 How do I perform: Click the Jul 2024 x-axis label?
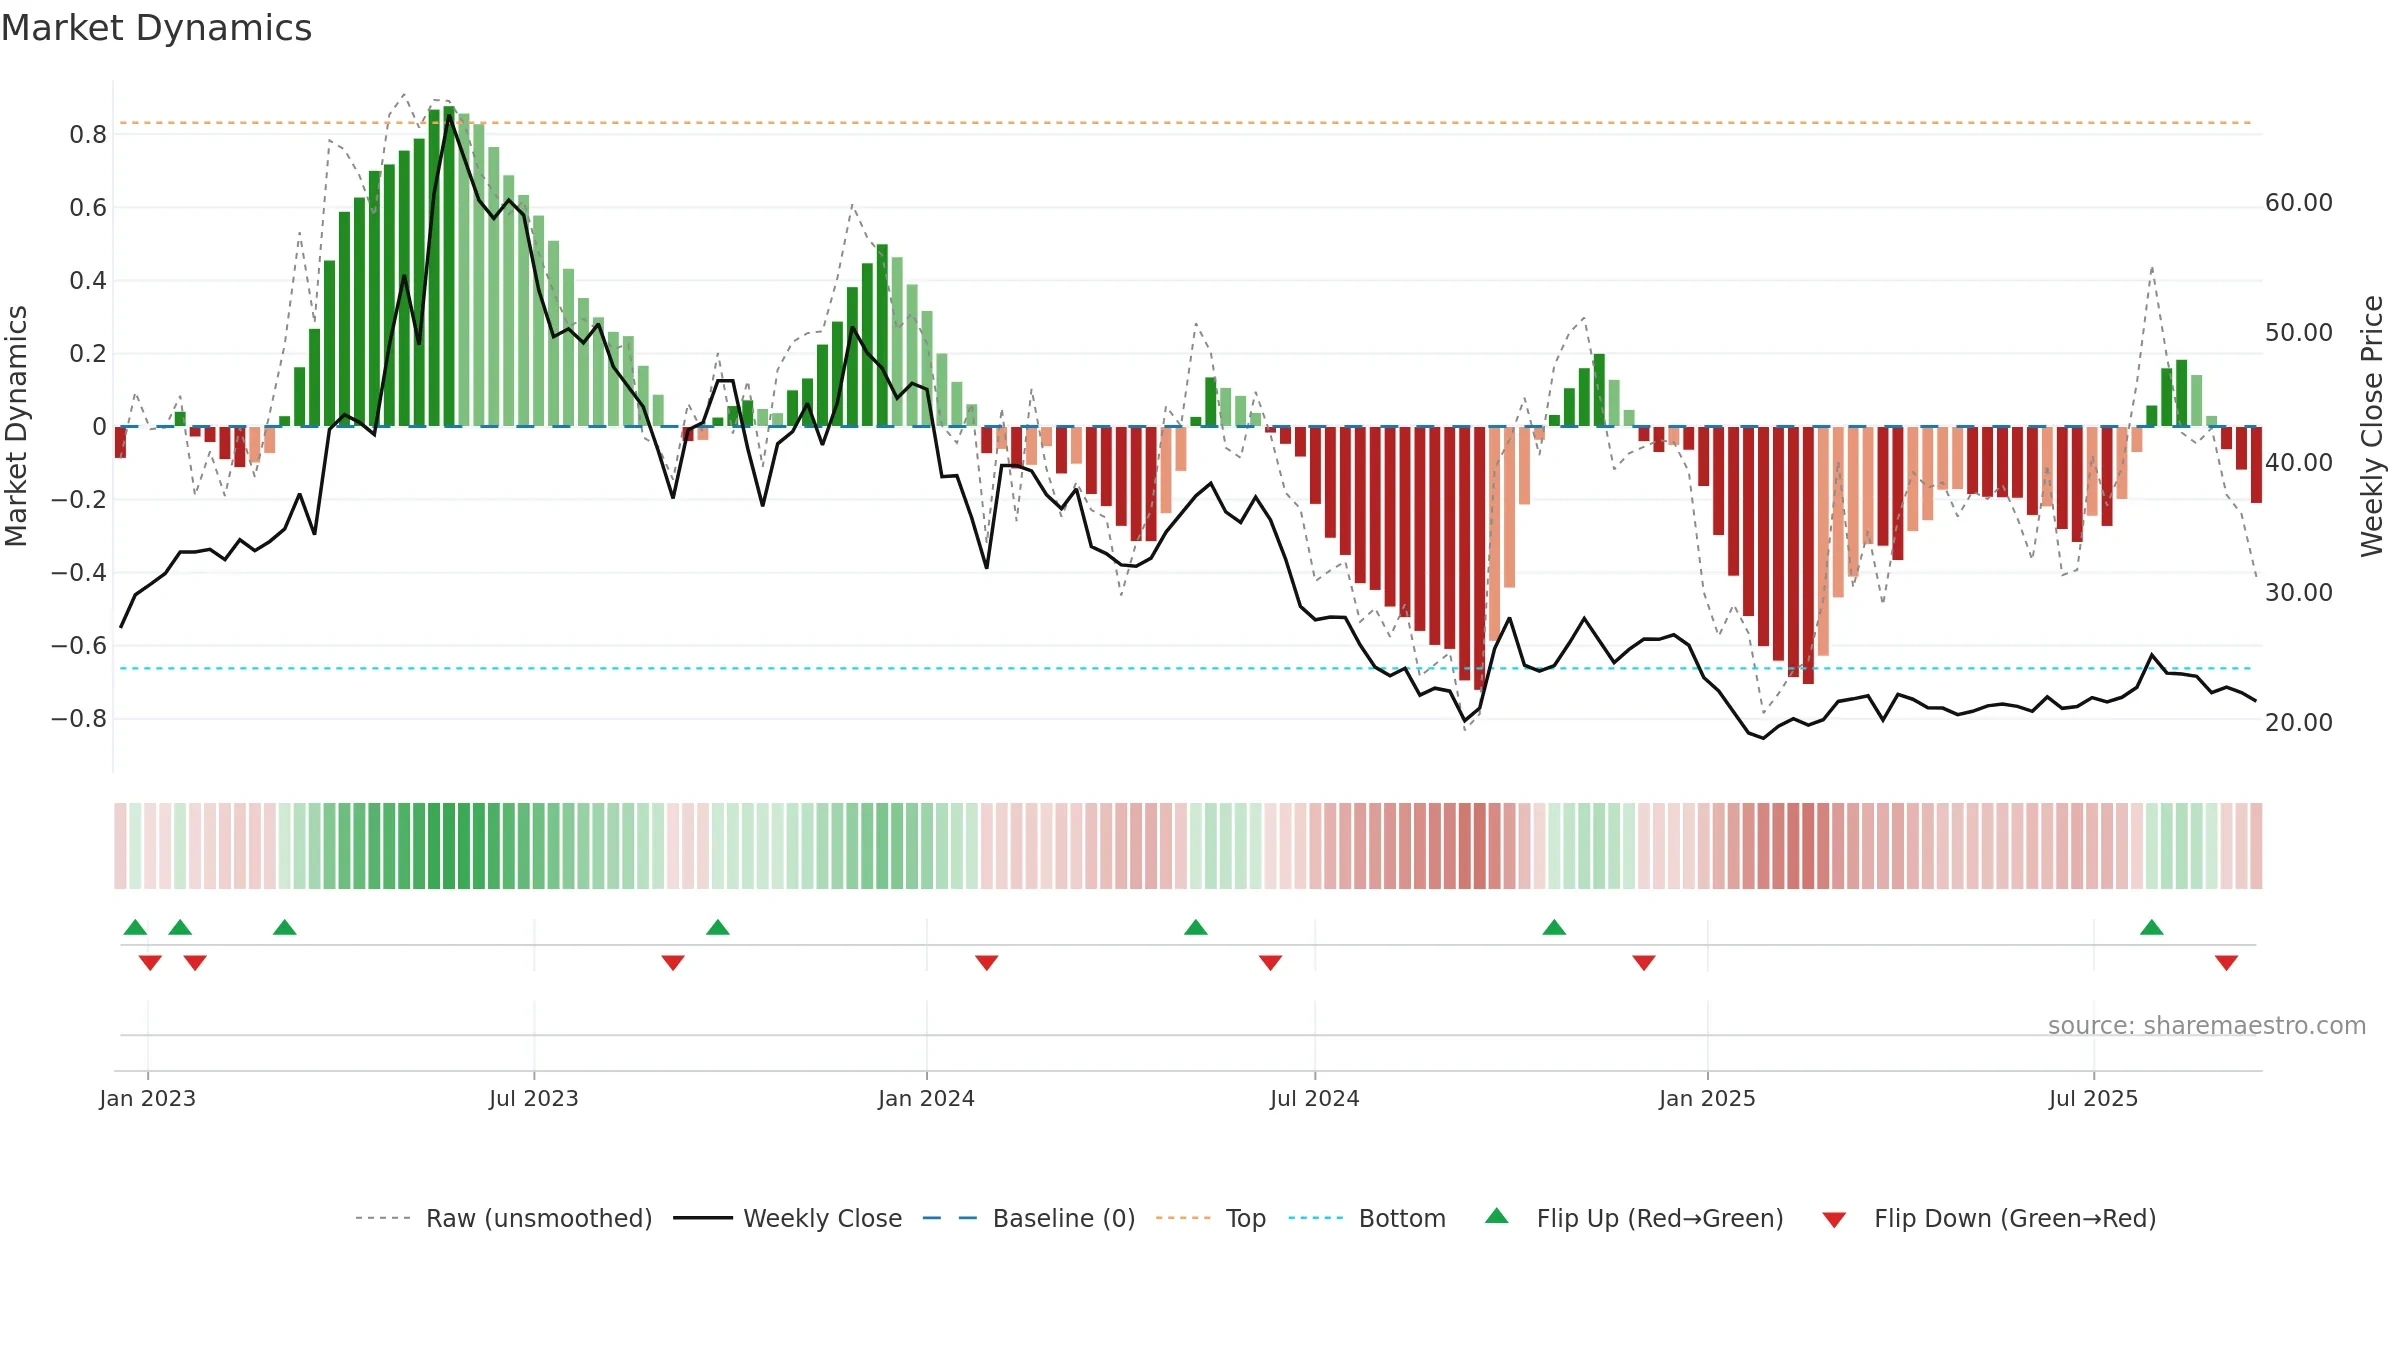[1315, 1098]
